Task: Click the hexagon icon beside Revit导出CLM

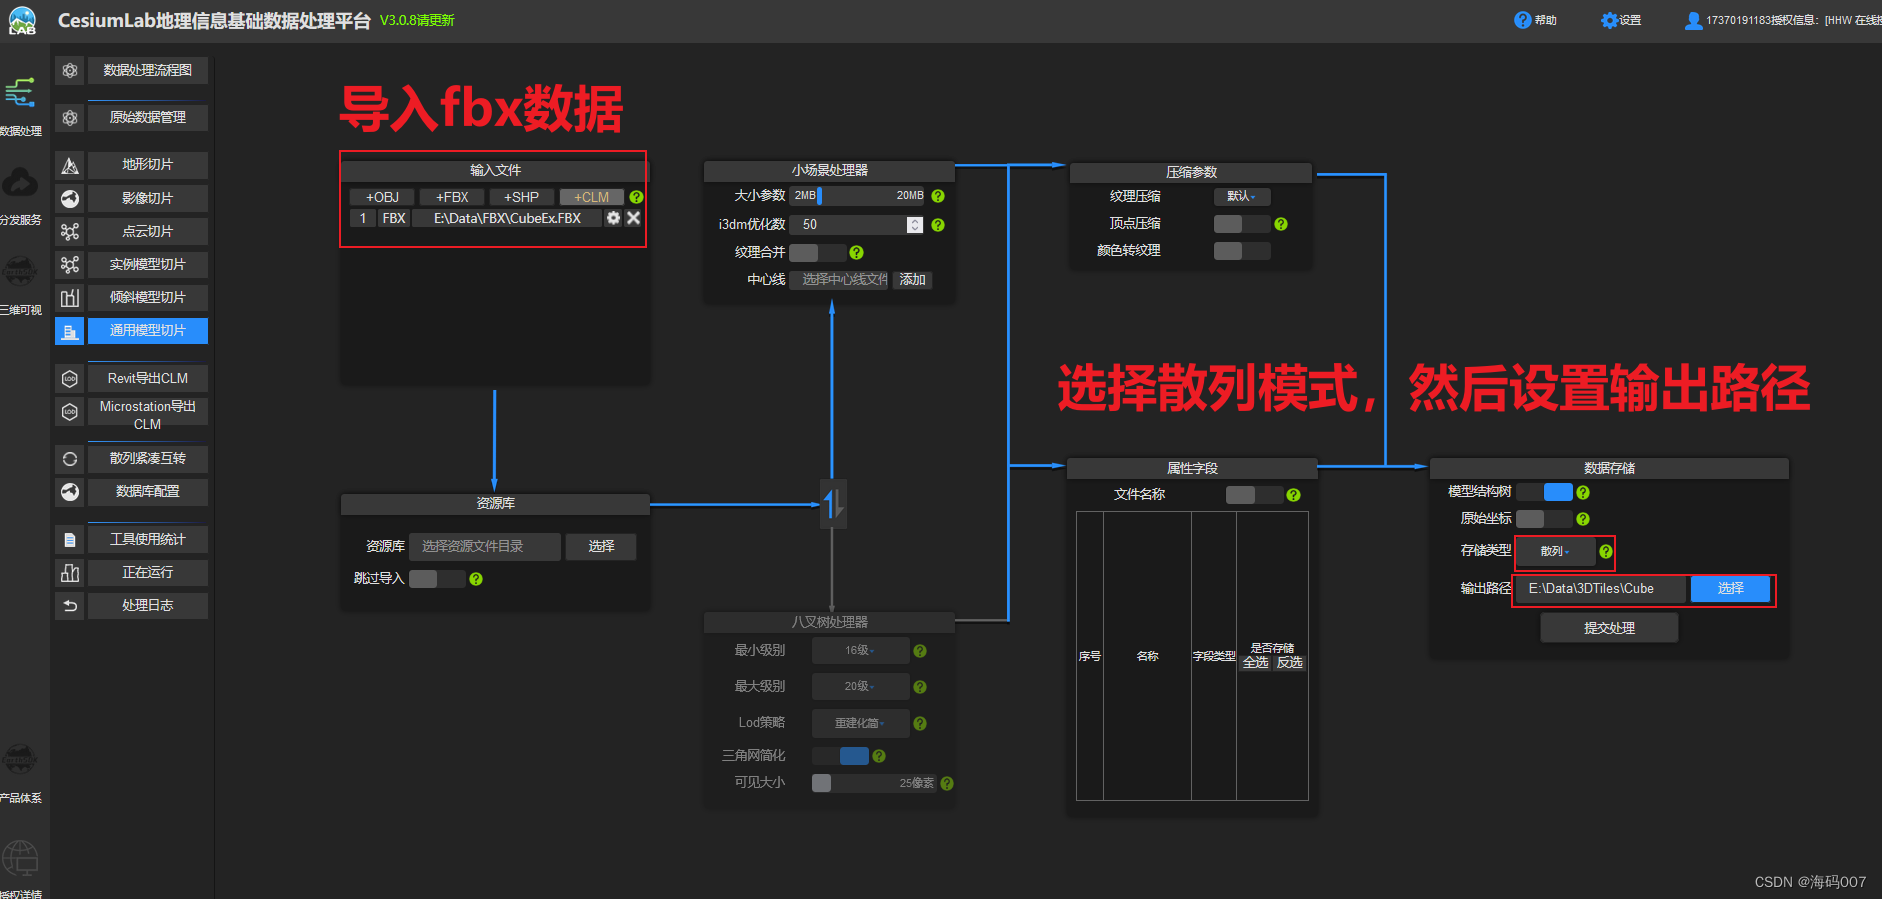Action: (x=70, y=378)
